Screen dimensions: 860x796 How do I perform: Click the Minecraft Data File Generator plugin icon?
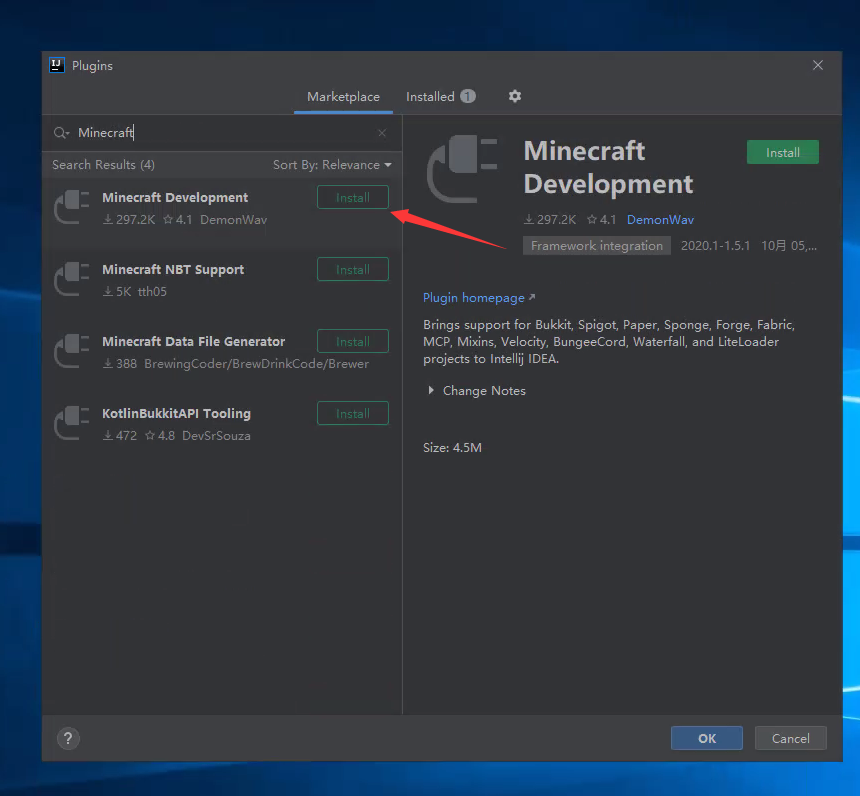click(72, 351)
